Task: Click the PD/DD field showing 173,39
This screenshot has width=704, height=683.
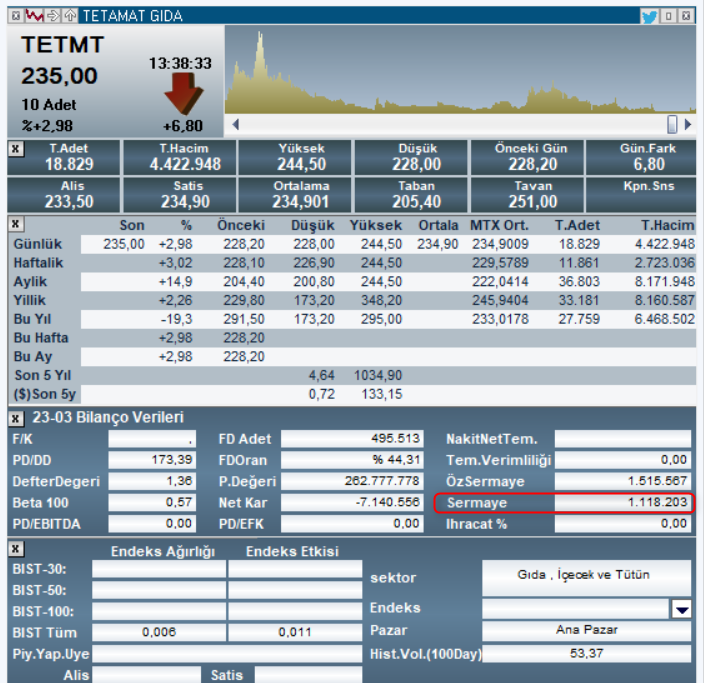Action: pos(152,460)
